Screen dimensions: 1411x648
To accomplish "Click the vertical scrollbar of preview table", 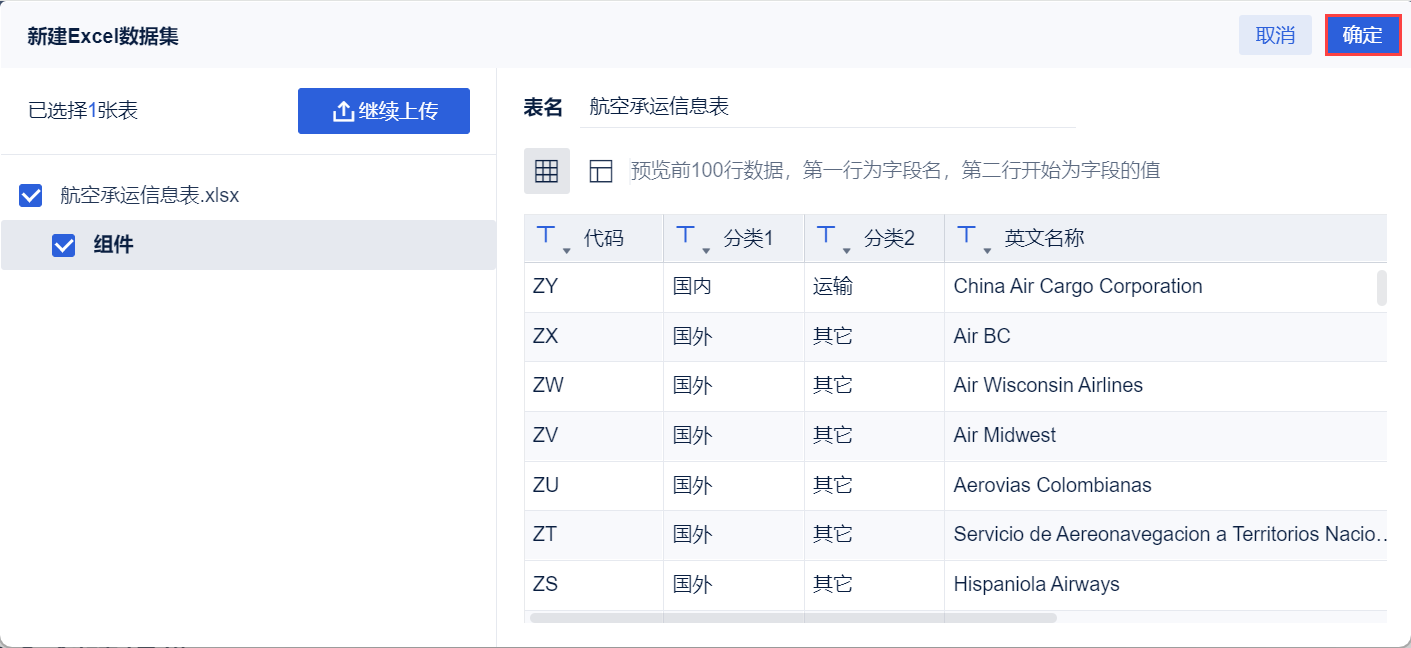I will pyautogui.click(x=1382, y=287).
